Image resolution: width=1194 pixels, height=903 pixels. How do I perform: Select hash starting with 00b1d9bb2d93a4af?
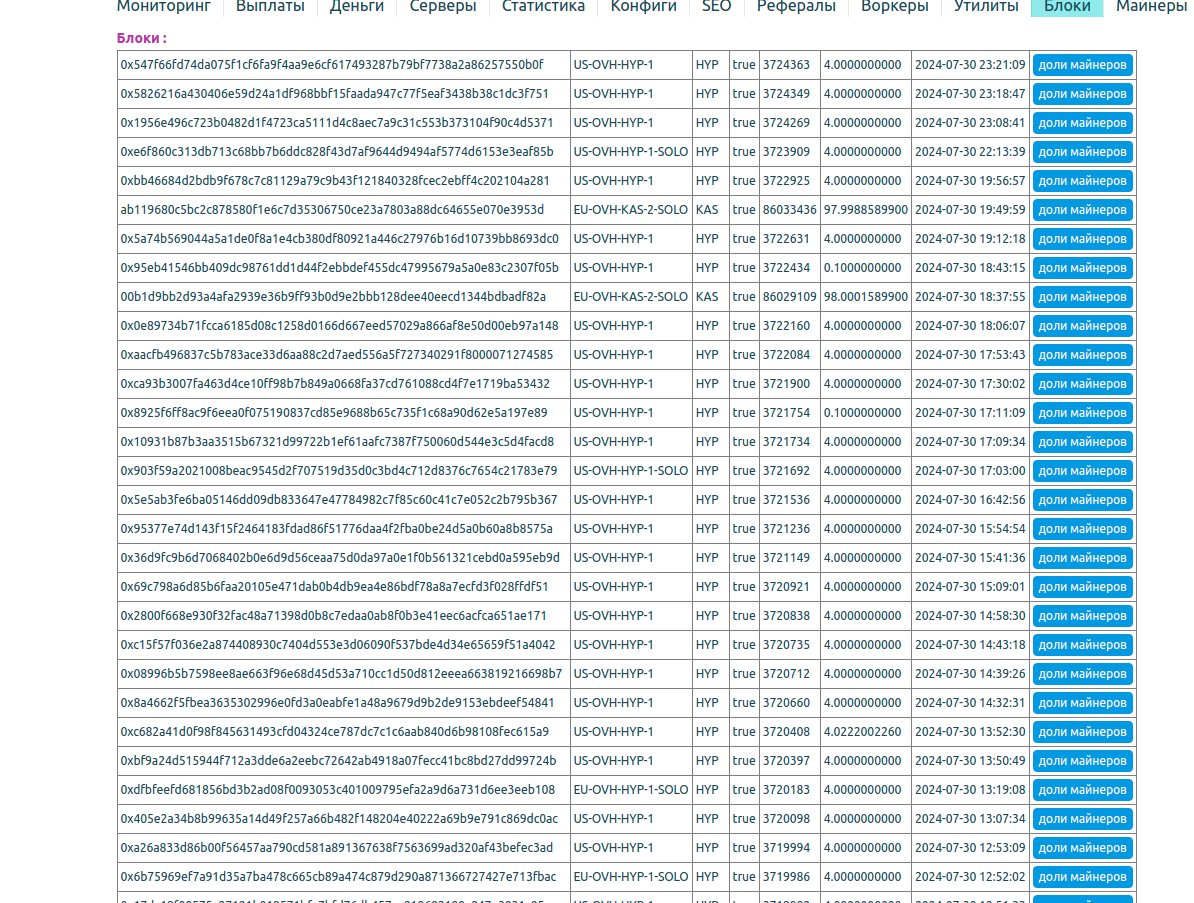(333, 297)
